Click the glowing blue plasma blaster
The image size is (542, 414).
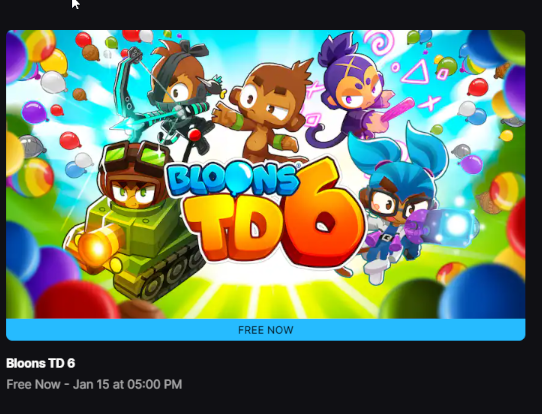[x=444, y=226]
